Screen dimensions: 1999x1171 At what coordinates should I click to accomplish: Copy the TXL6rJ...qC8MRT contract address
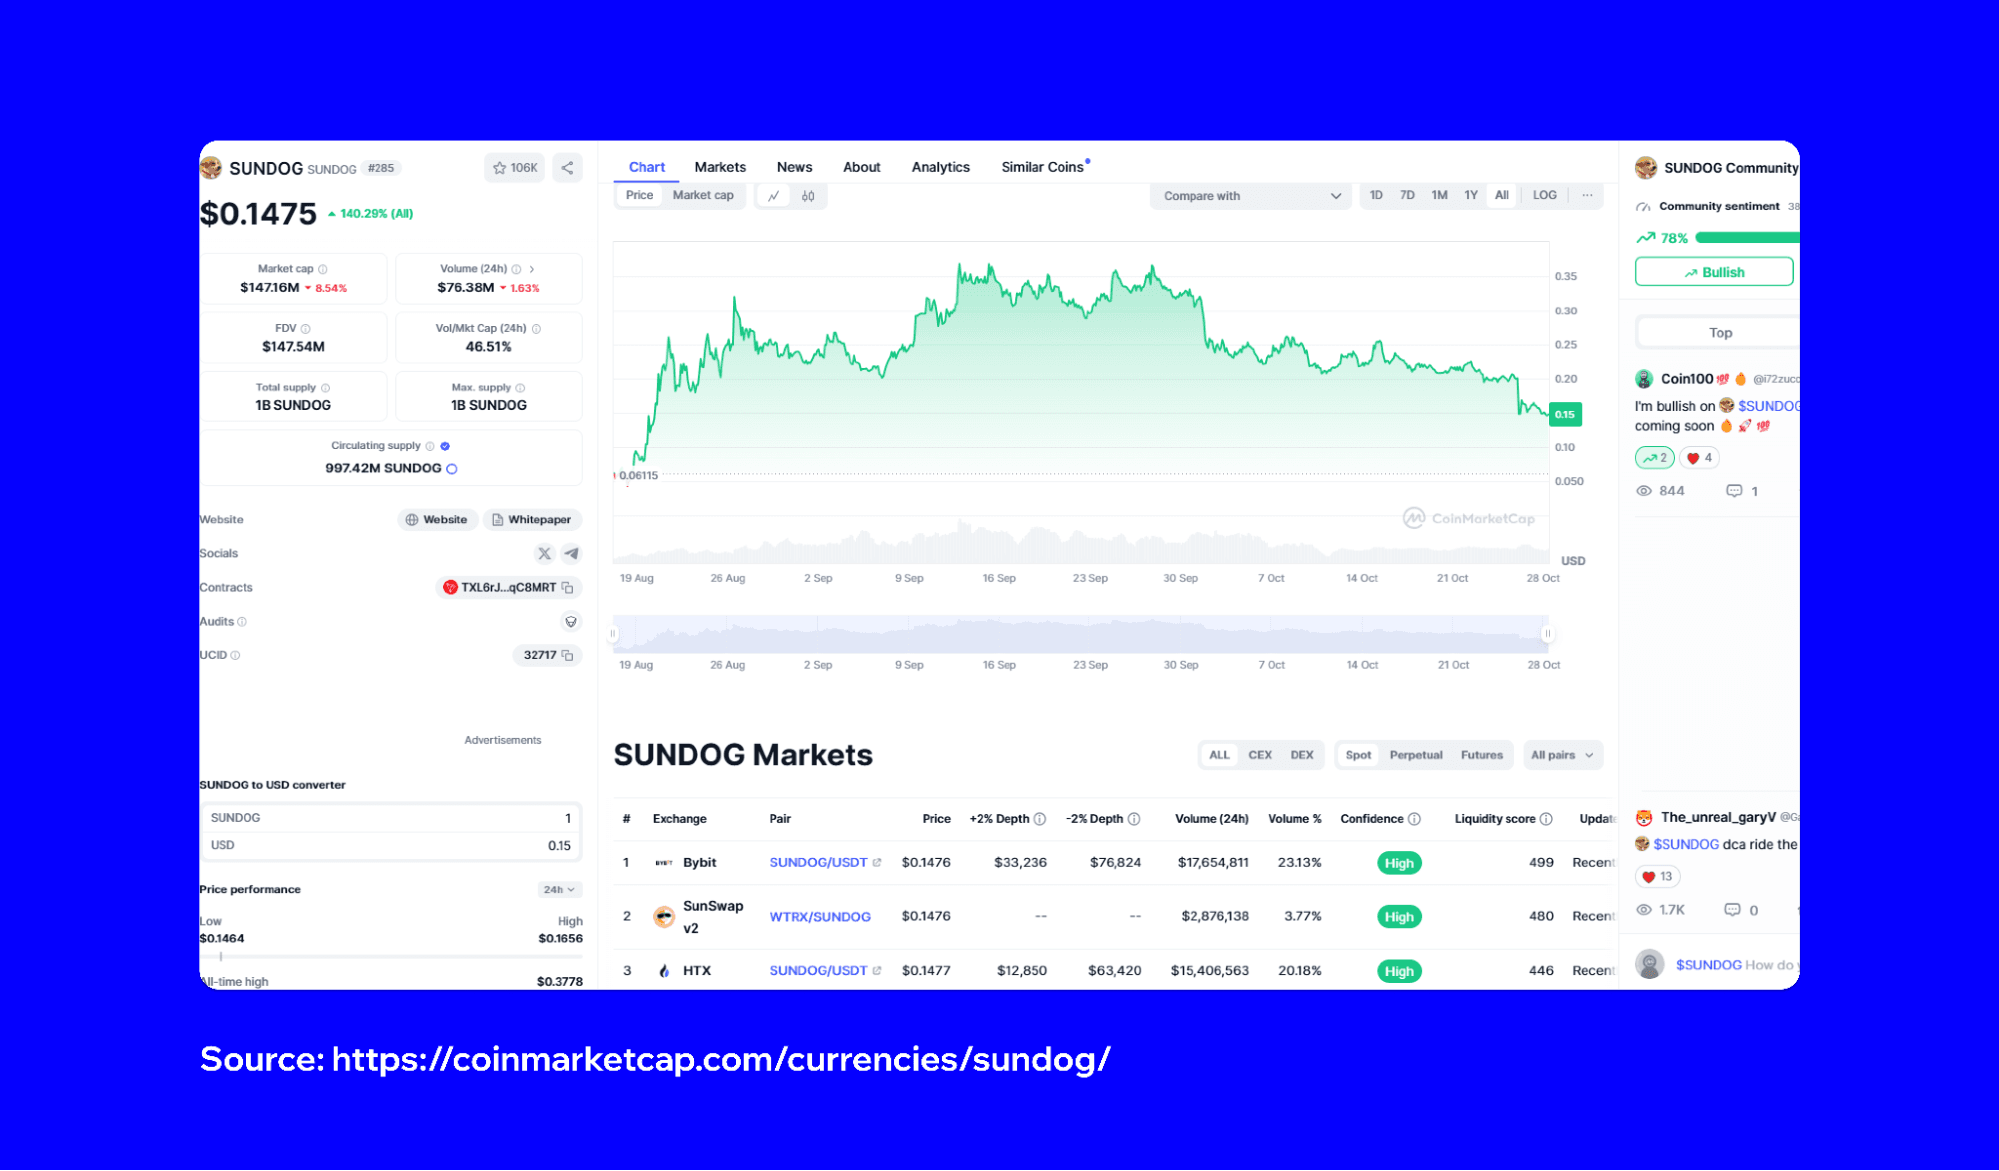point(567,588)
